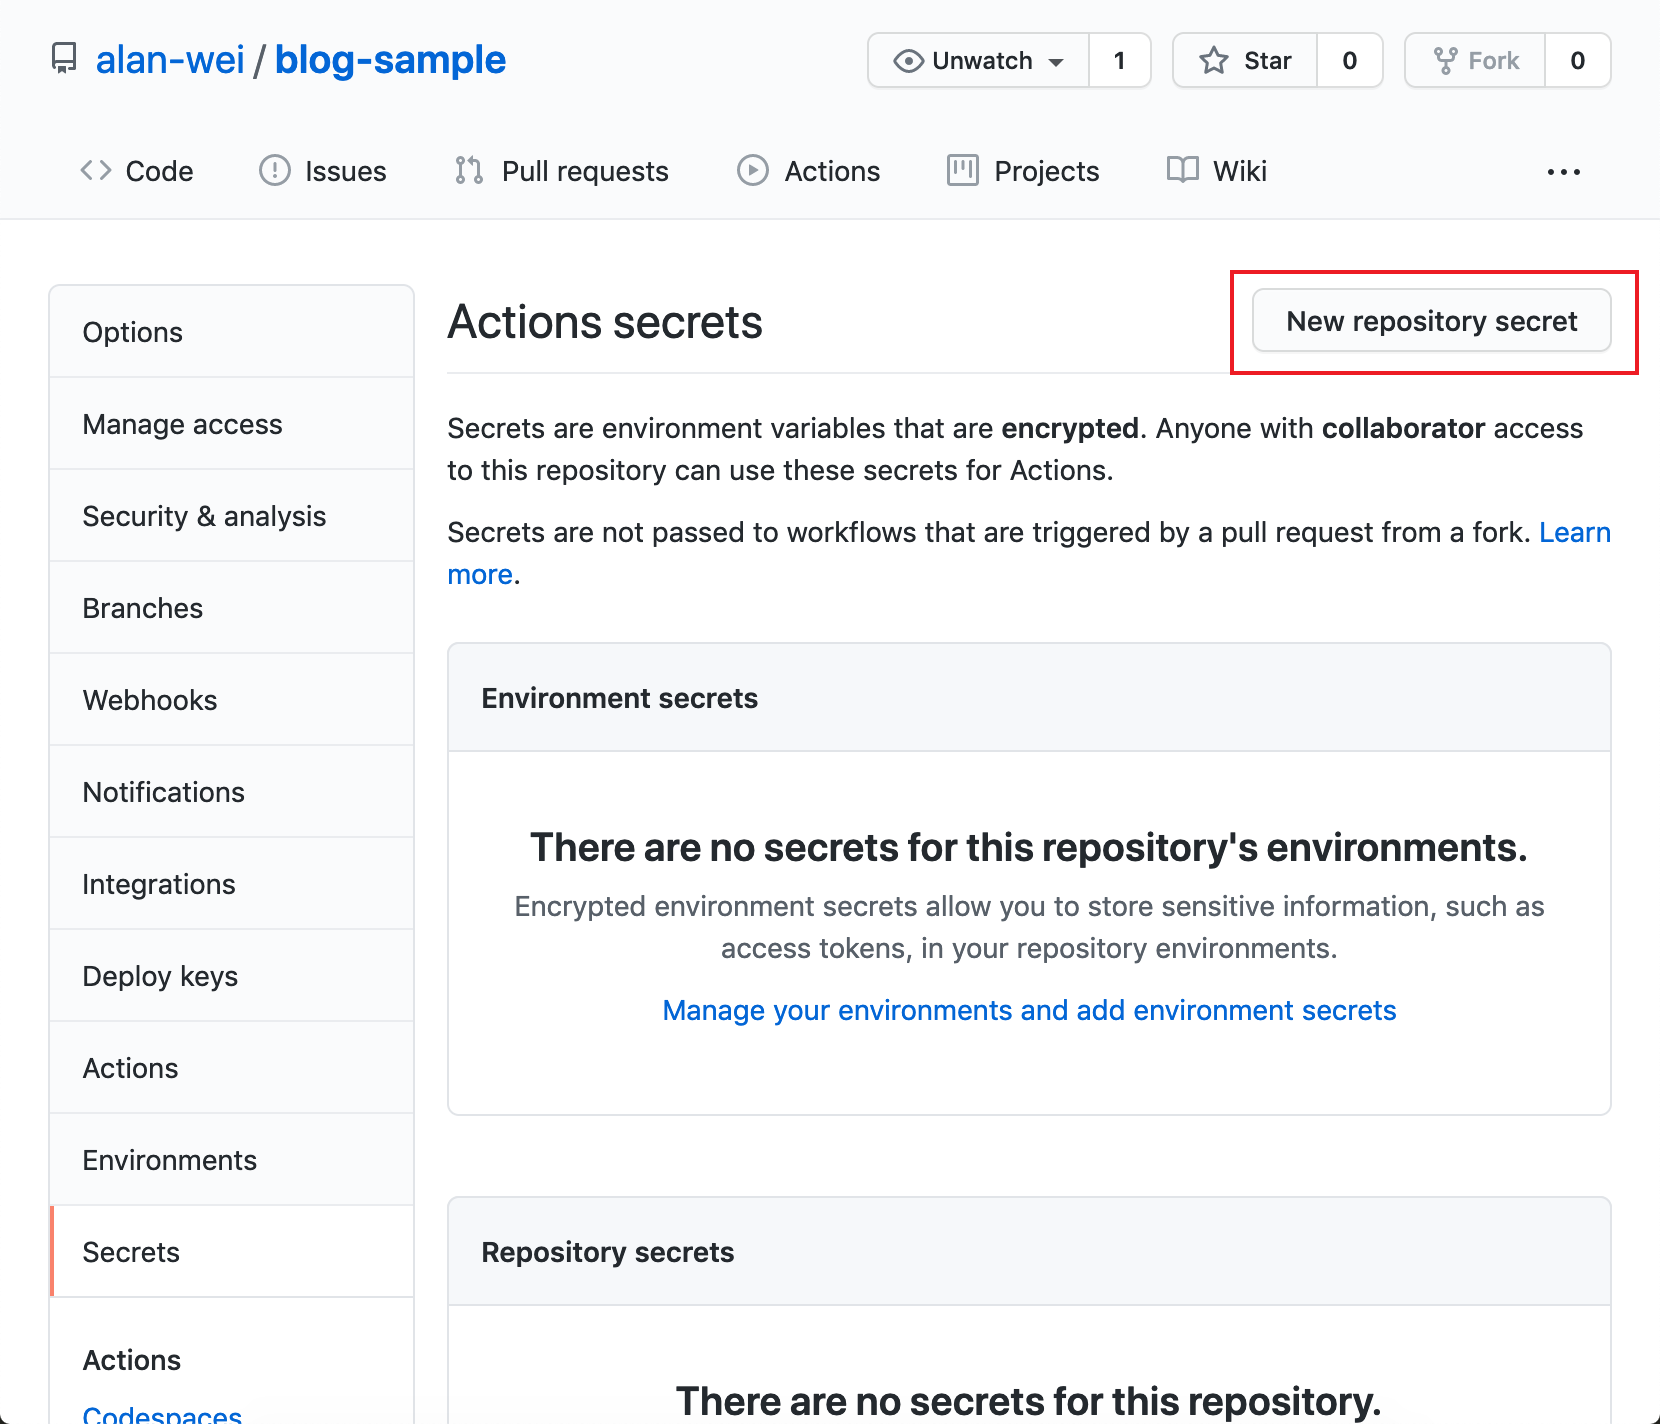Click Actions sub-item under Secrets
Image resolution: width=1660 pixels, height=1424 pixels.
click(x=132, y=1360)
